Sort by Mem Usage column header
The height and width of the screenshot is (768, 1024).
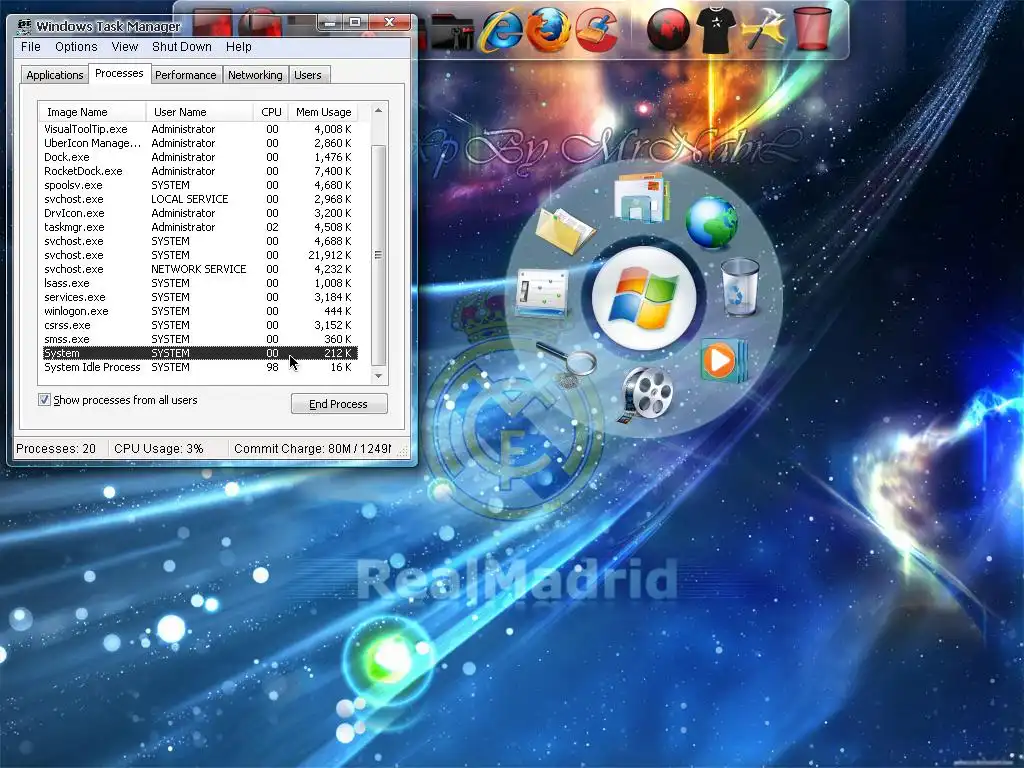click(x=323, y=112)
